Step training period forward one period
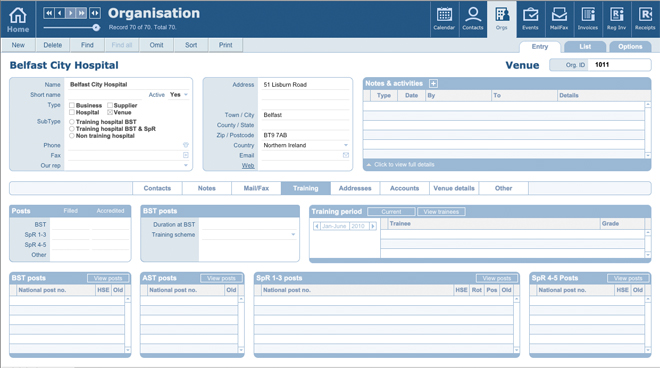The image size is (660, 368). (x=373, y=226)
